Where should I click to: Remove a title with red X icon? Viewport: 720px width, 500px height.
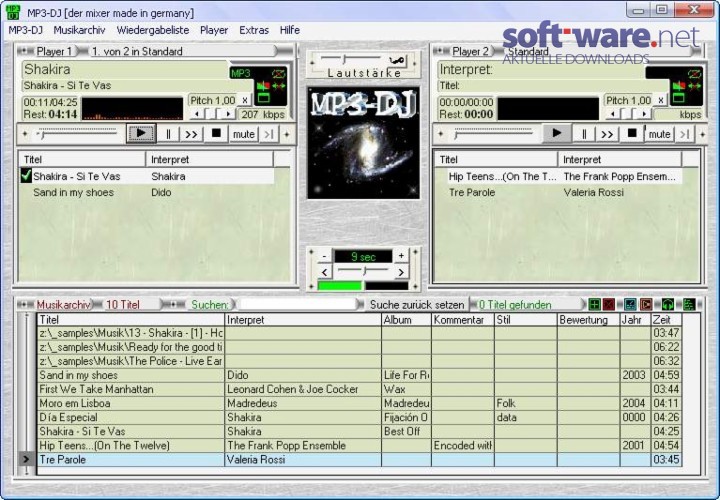coord(608,304)
